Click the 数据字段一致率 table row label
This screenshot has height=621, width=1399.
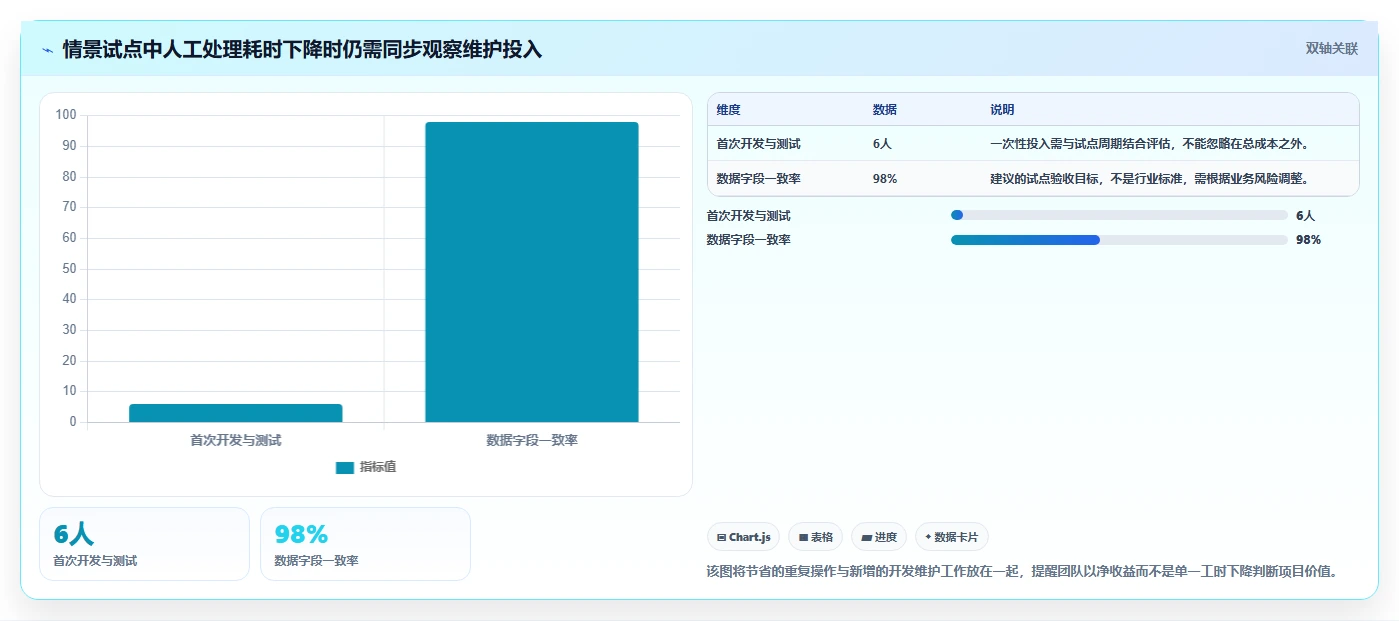[758, 178]
